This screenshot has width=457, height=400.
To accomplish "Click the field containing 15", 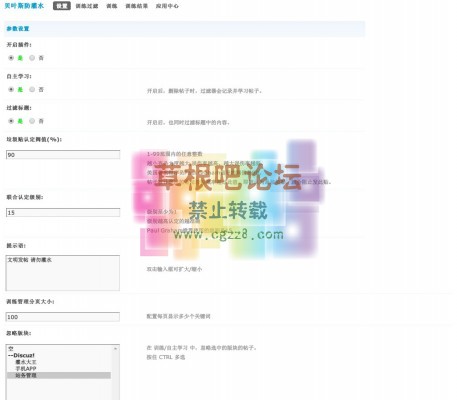I will (x=63, y=212).
